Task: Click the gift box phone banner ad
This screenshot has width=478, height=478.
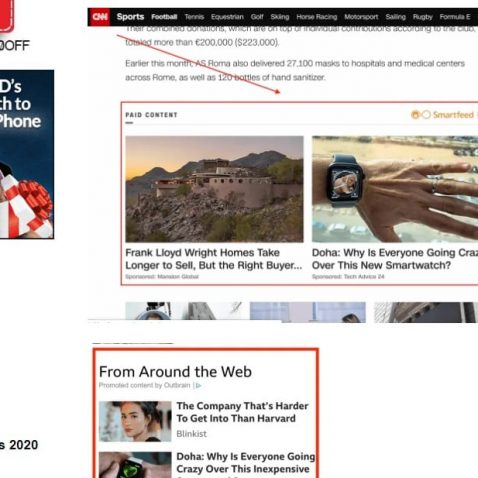Action: tap(27, 154)
